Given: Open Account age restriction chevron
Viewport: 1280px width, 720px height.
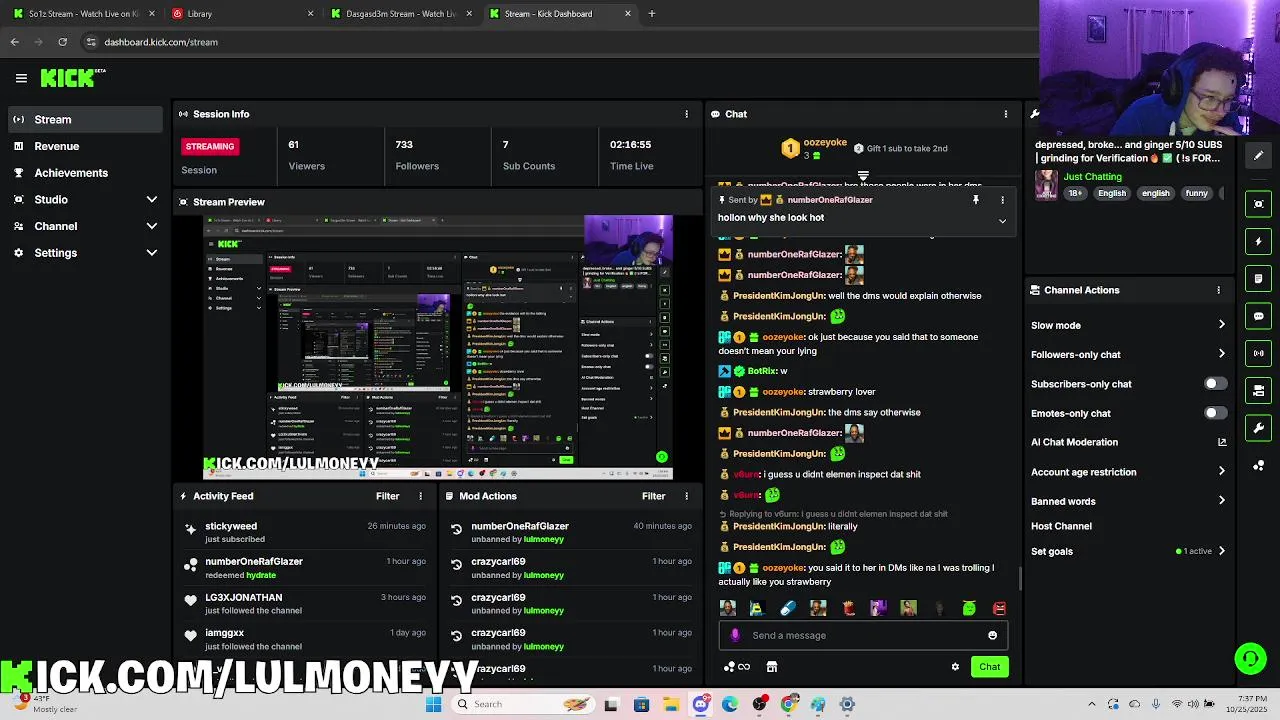Looking at the screenshot, I should pyautogui.click(x=1221, y=472).
